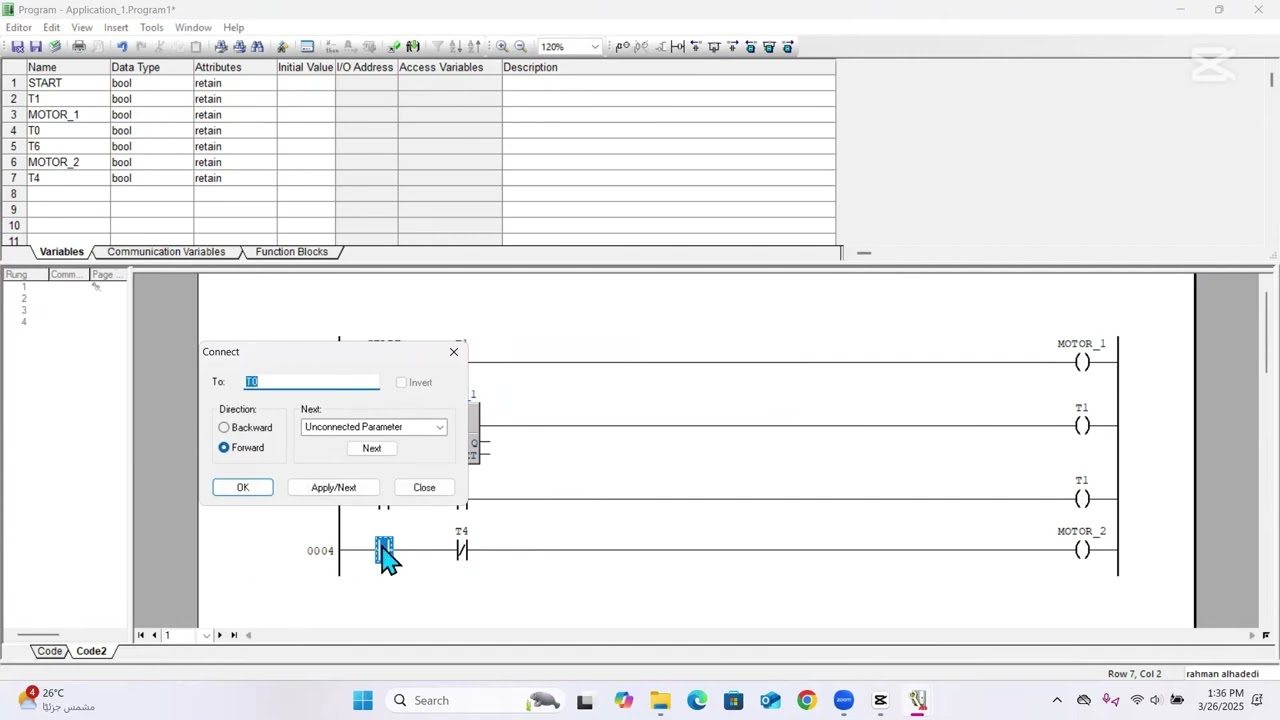Click the sort descending Z-A icon
This screenshot has width=1280, height=720.
[x=474, y=47]
